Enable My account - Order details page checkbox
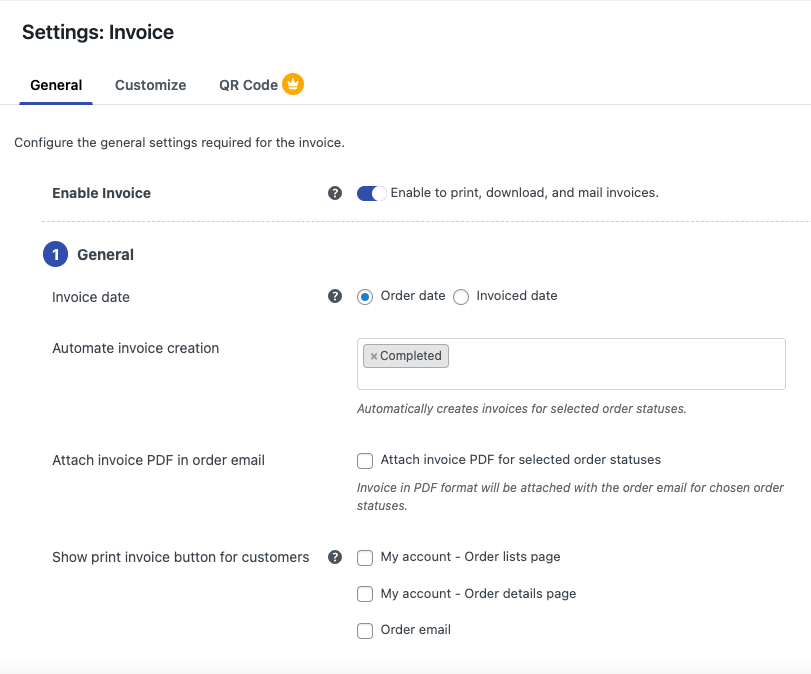 coord(365,594)
